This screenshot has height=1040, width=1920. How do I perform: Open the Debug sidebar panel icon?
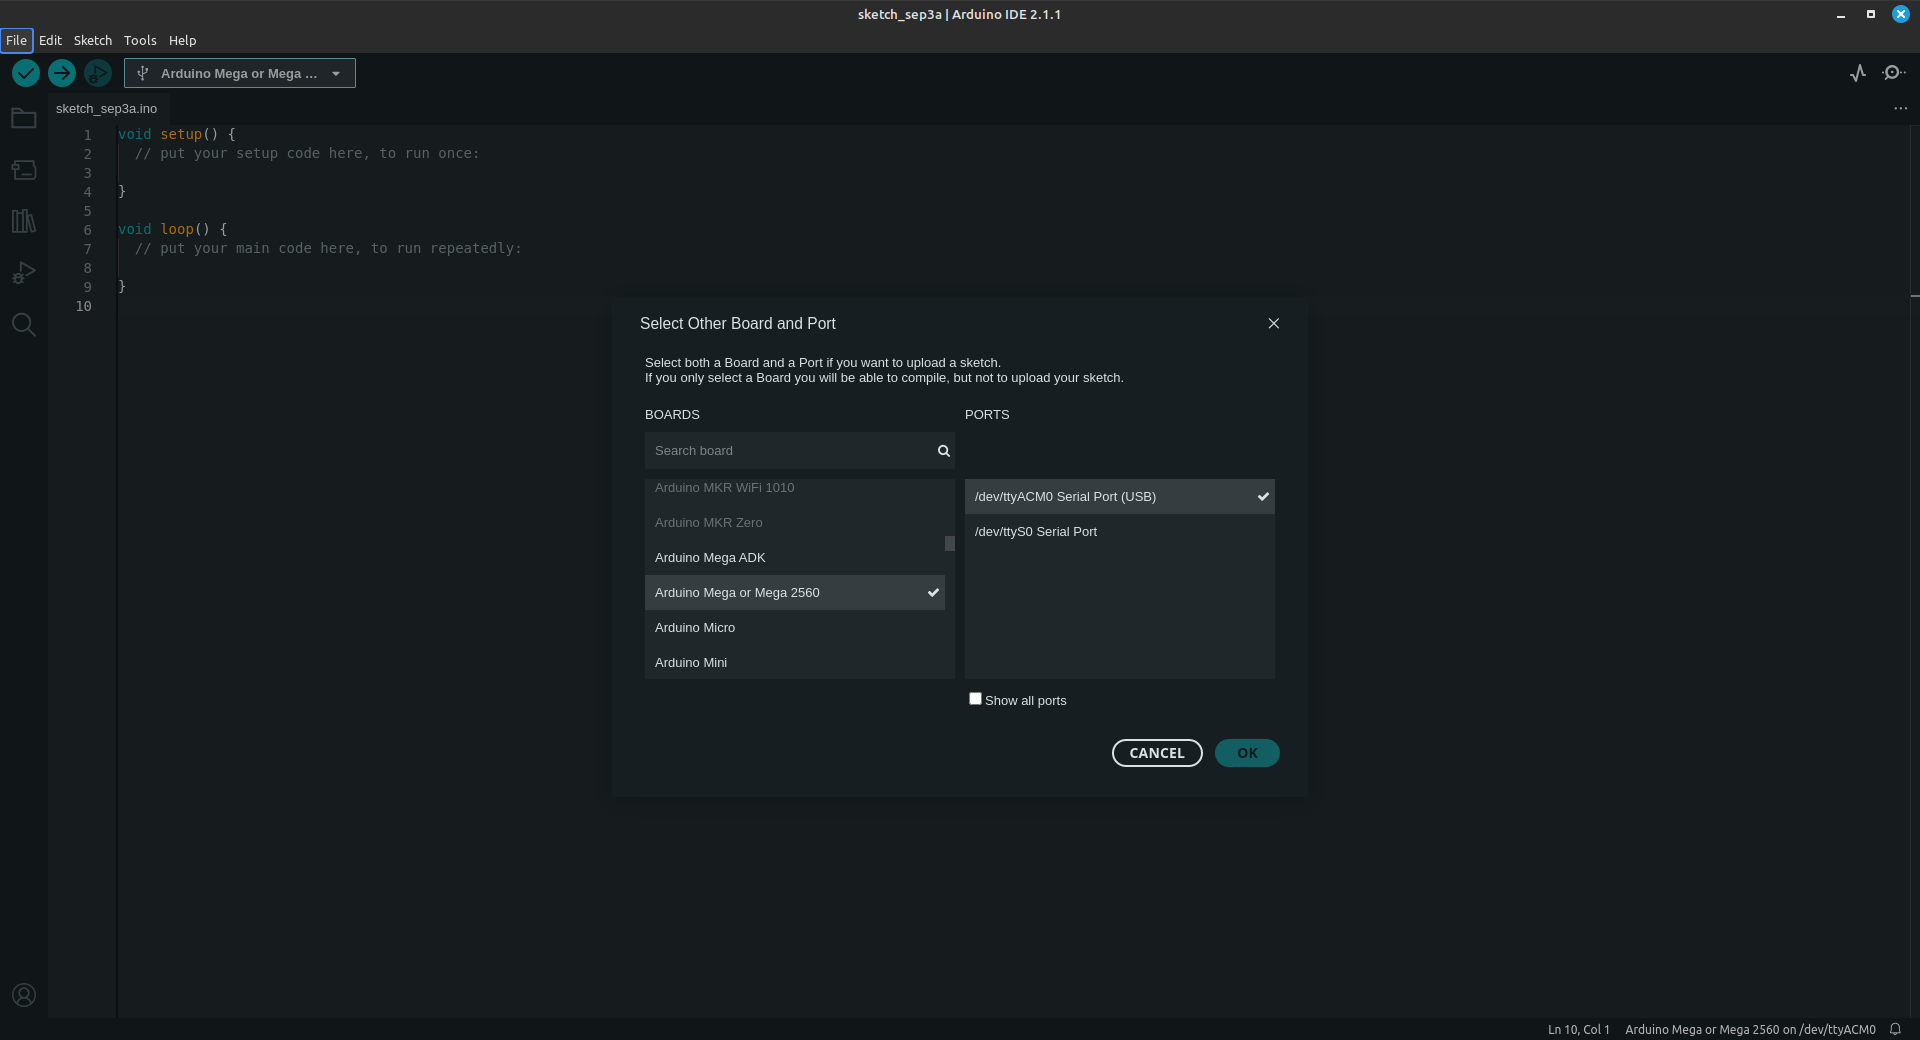click(24, 273)
